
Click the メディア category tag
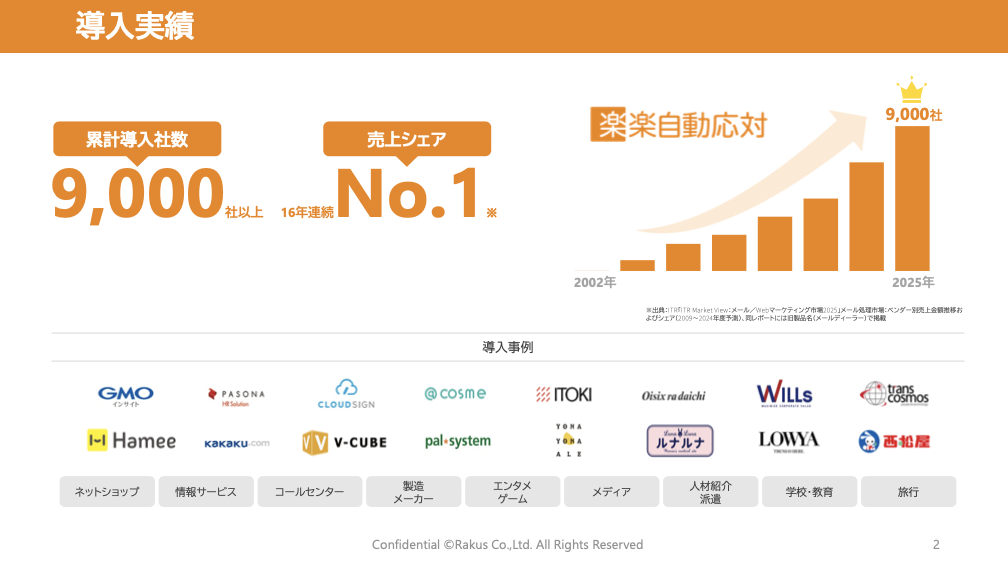611,491
